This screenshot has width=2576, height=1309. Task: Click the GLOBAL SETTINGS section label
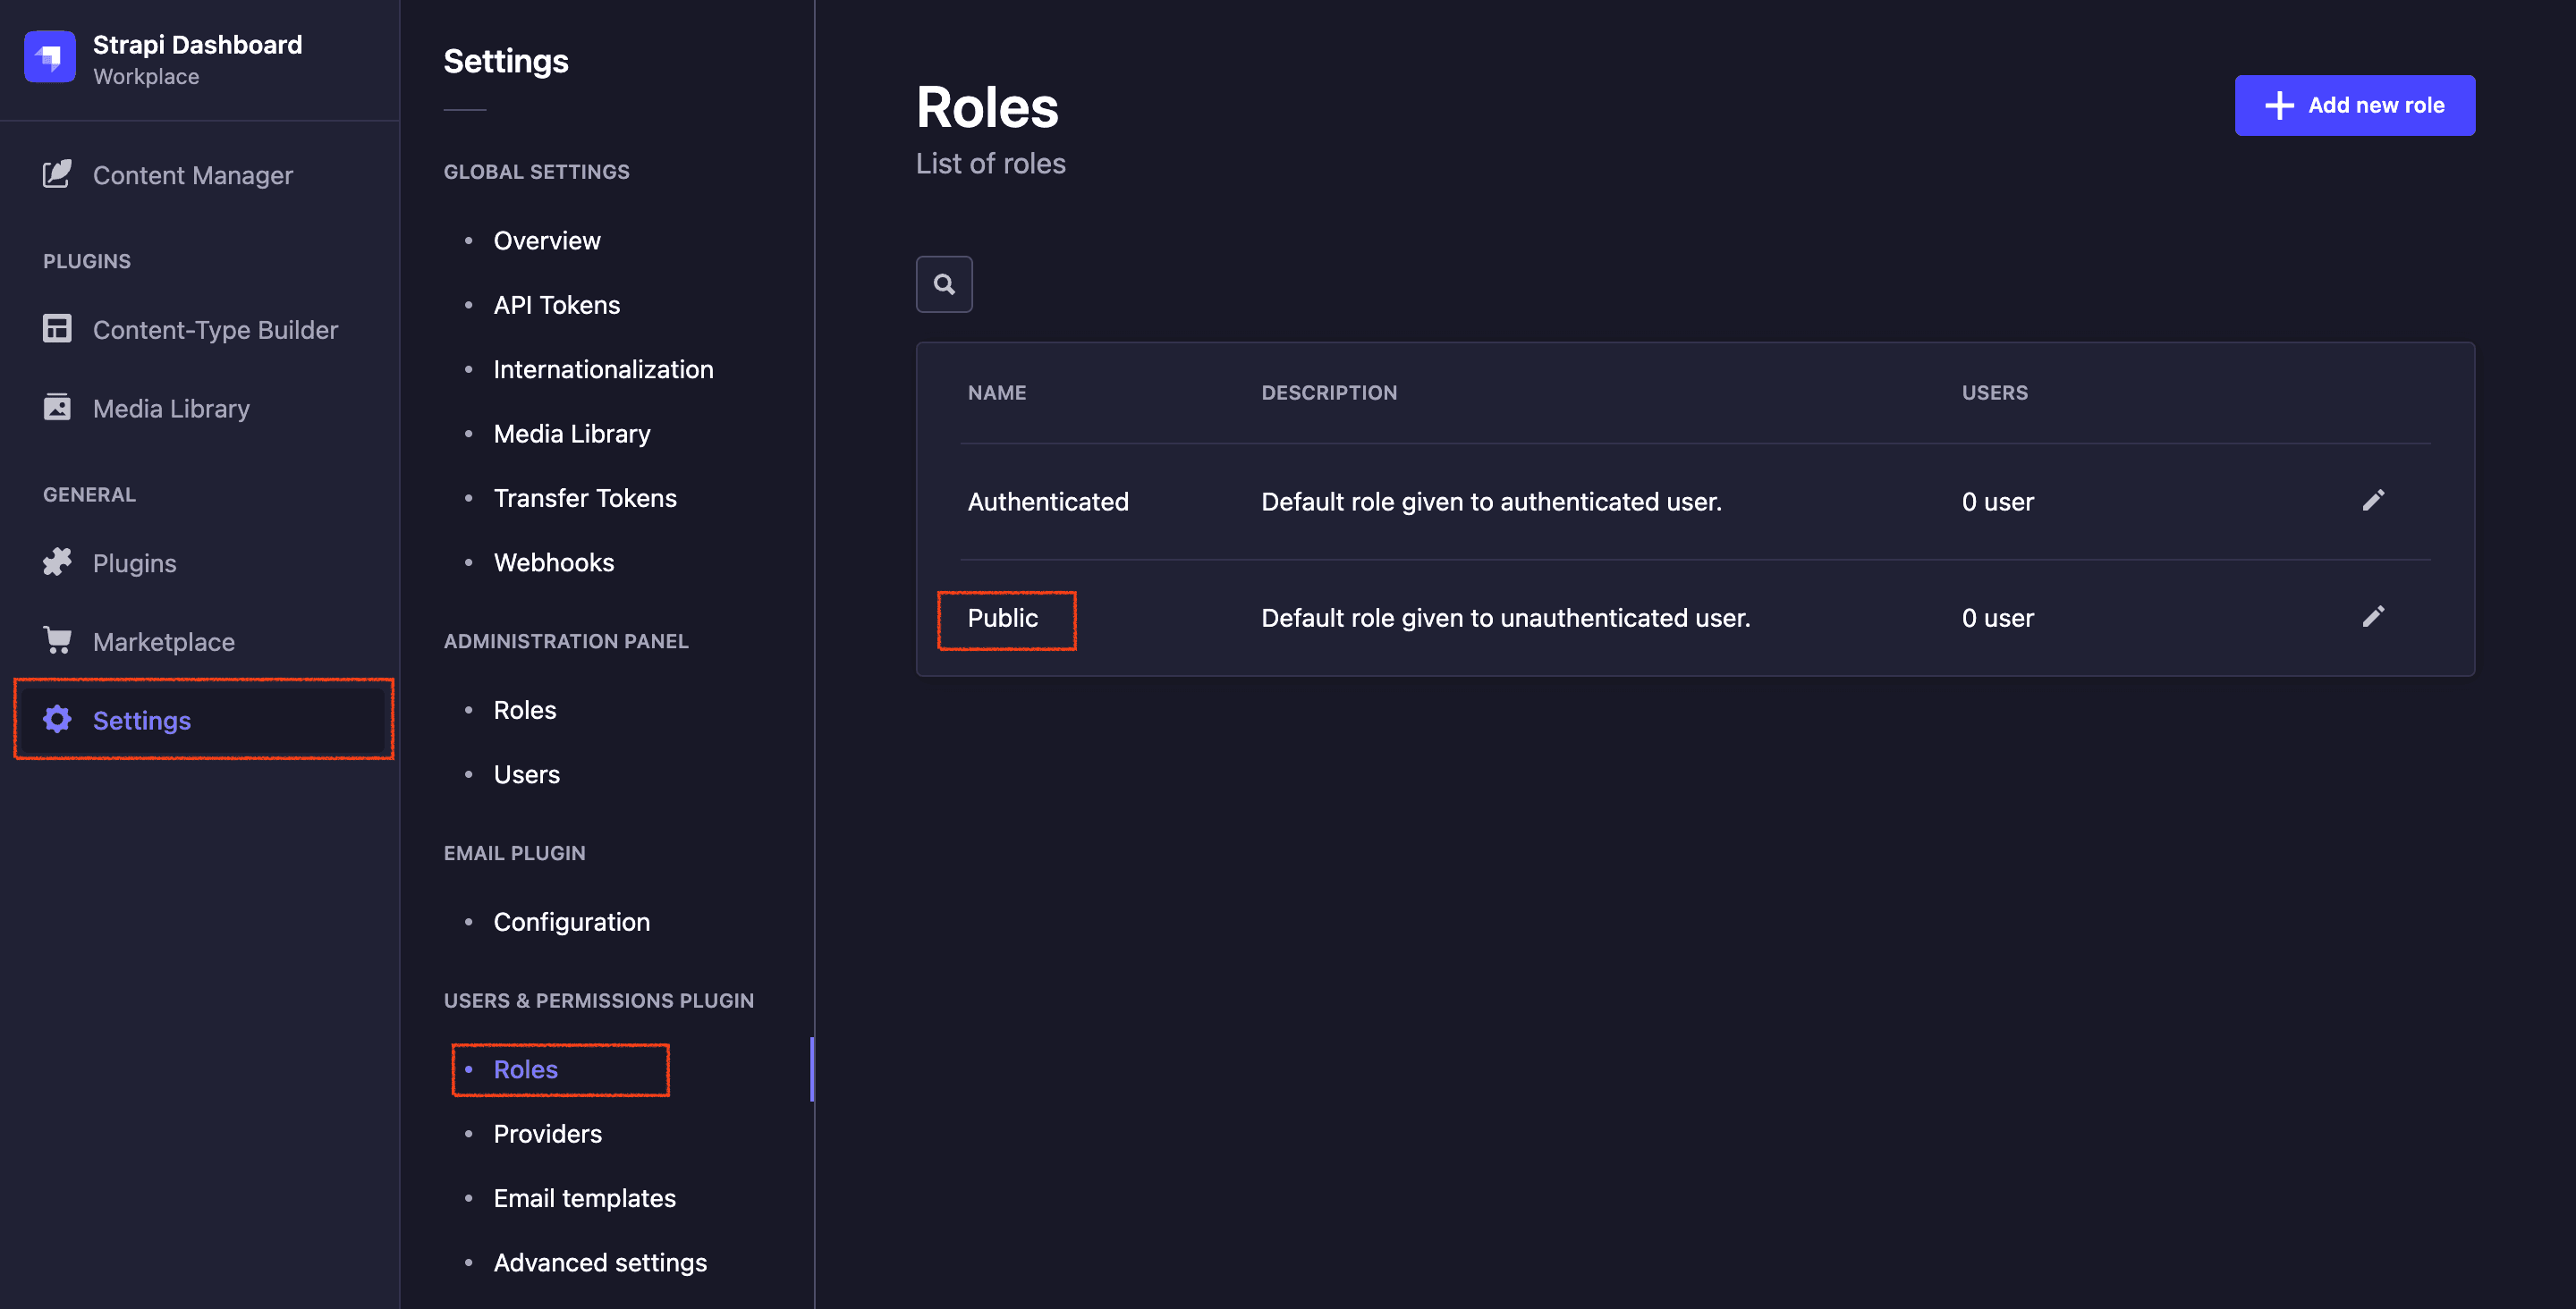(537, 171)
